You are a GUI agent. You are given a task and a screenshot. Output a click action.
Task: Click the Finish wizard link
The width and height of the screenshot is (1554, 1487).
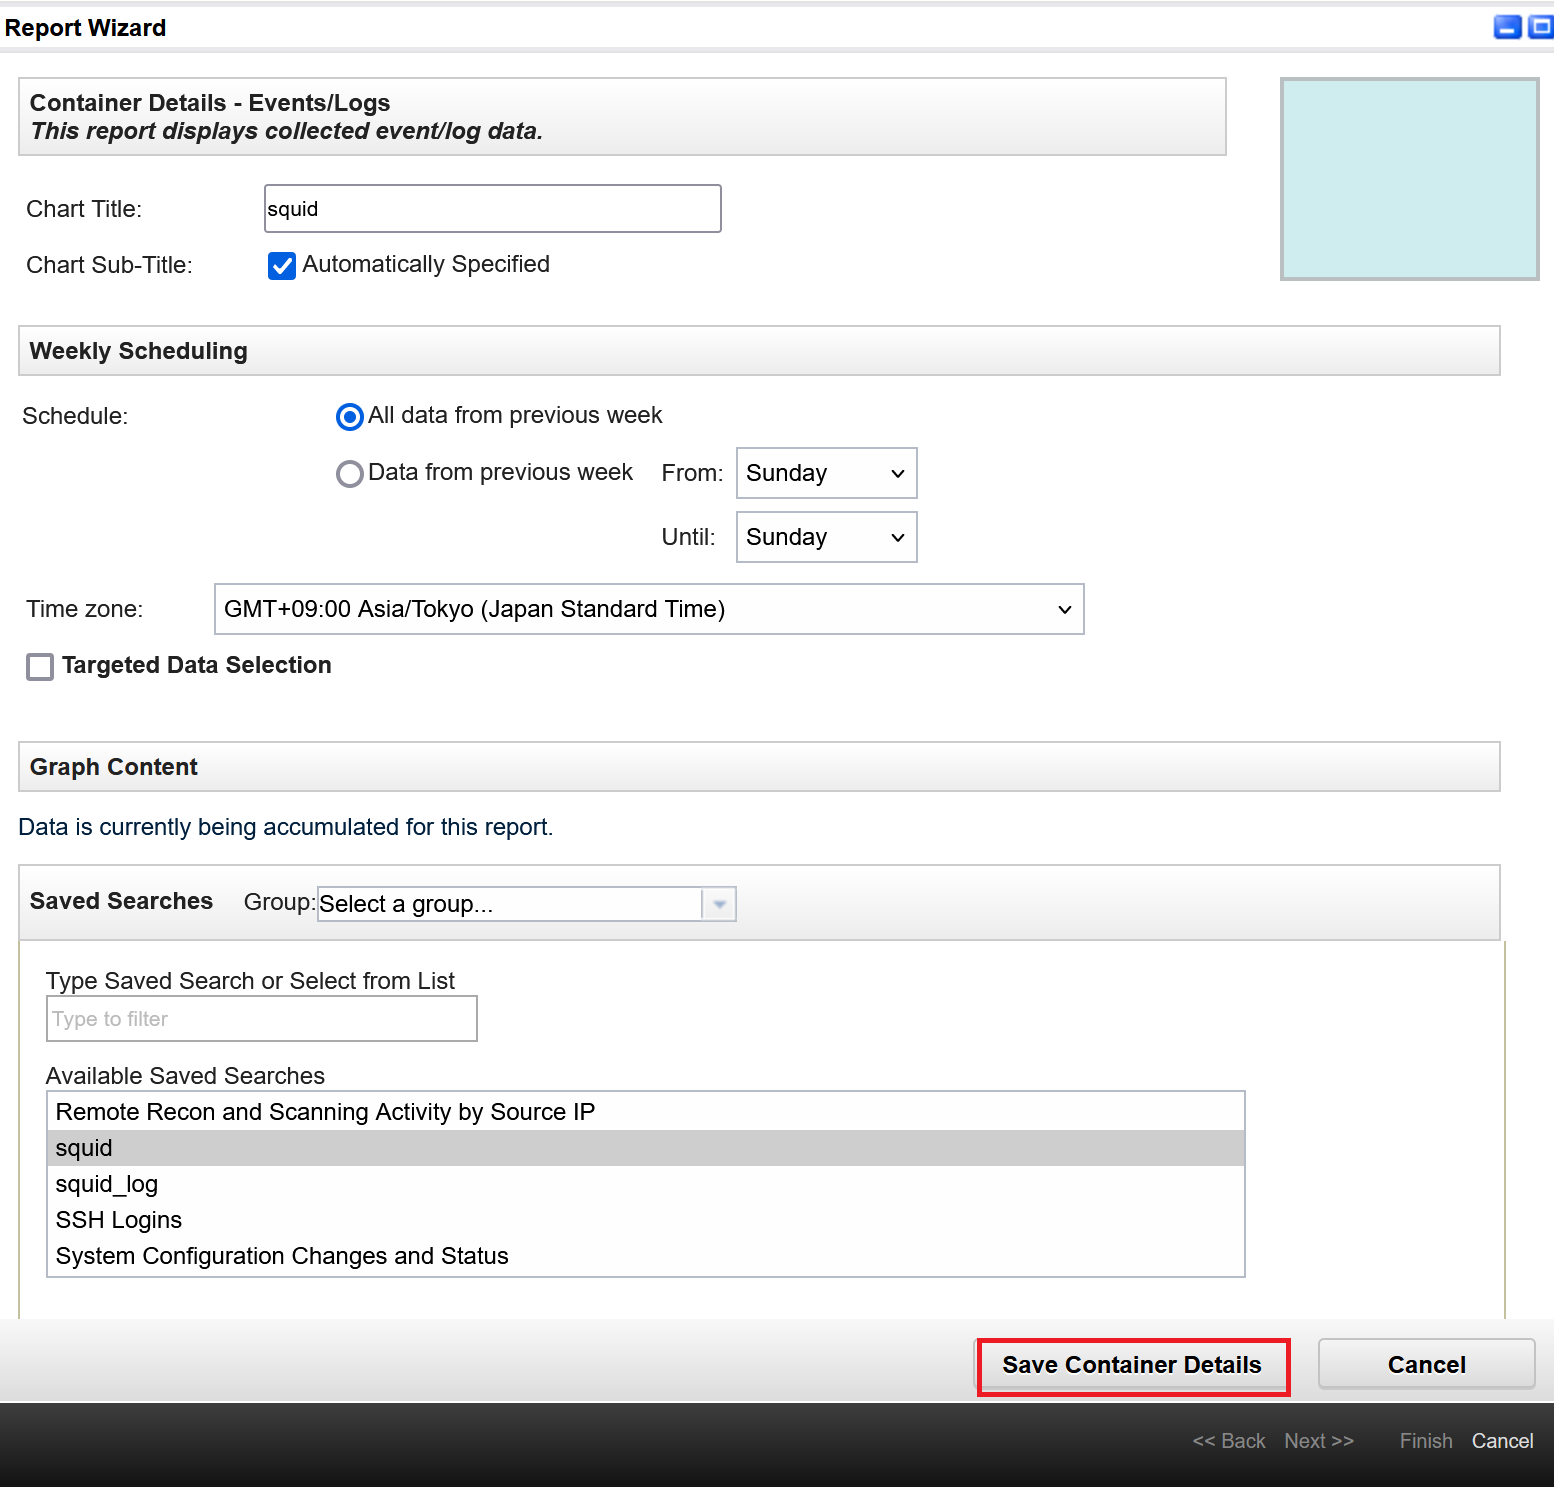click(x=1426, y=1441)
